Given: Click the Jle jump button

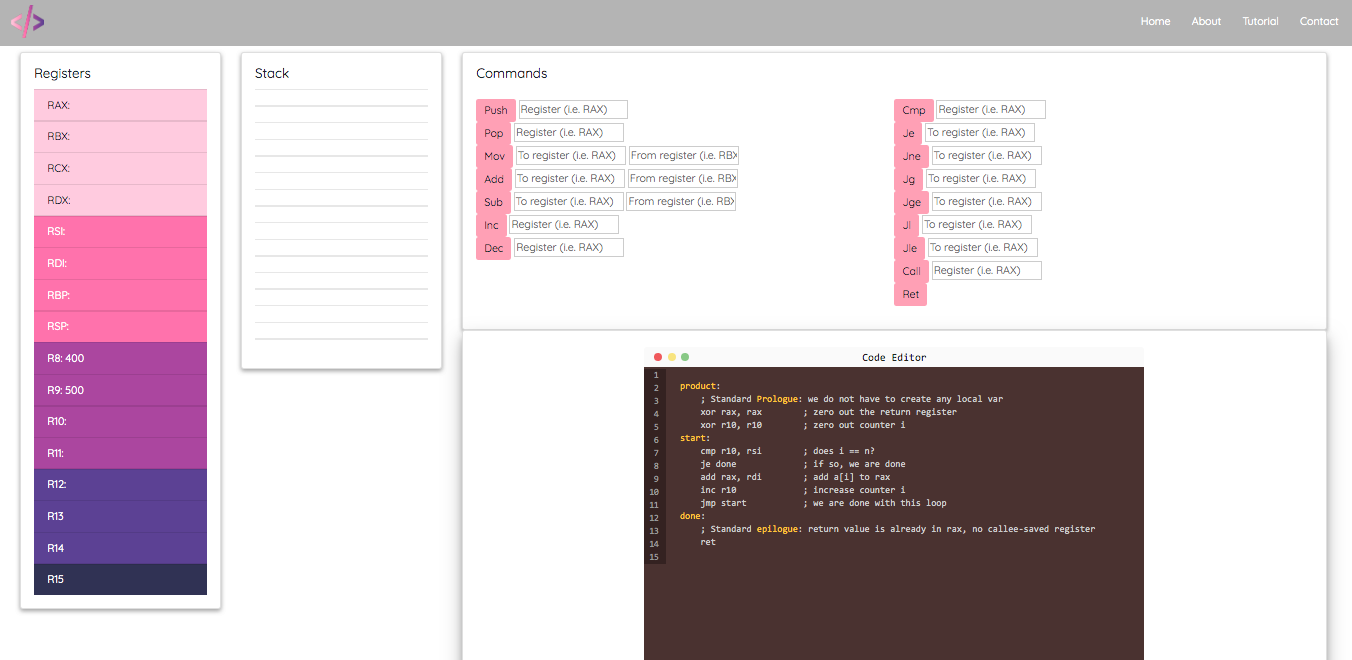Looking at the screenshot, I should [x=910, y=248].
